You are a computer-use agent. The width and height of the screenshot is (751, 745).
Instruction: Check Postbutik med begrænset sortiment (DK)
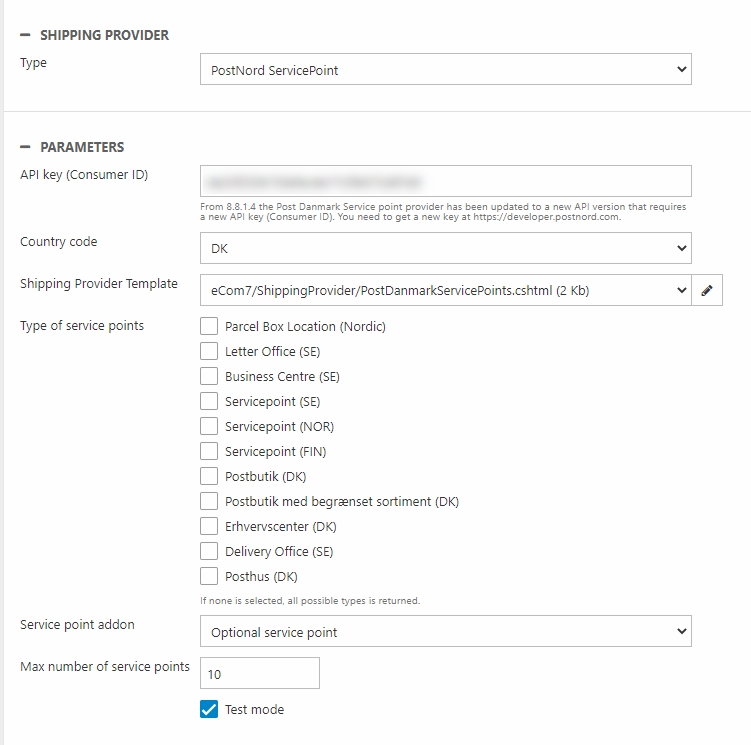tap(209, 501)
